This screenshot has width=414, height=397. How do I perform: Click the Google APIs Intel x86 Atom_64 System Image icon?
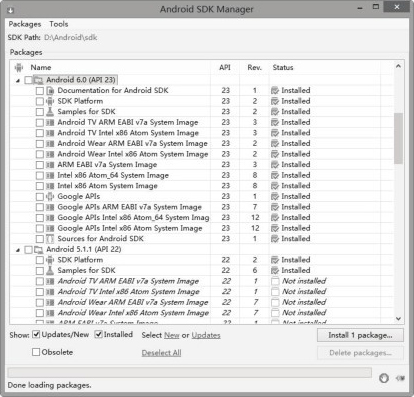click(50, 218)
